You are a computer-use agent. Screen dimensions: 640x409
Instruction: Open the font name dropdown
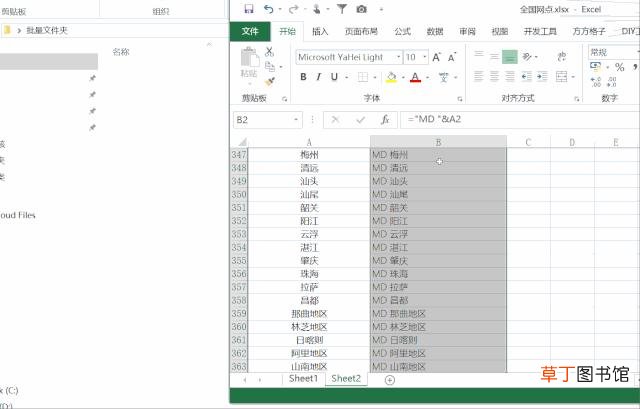399,57
